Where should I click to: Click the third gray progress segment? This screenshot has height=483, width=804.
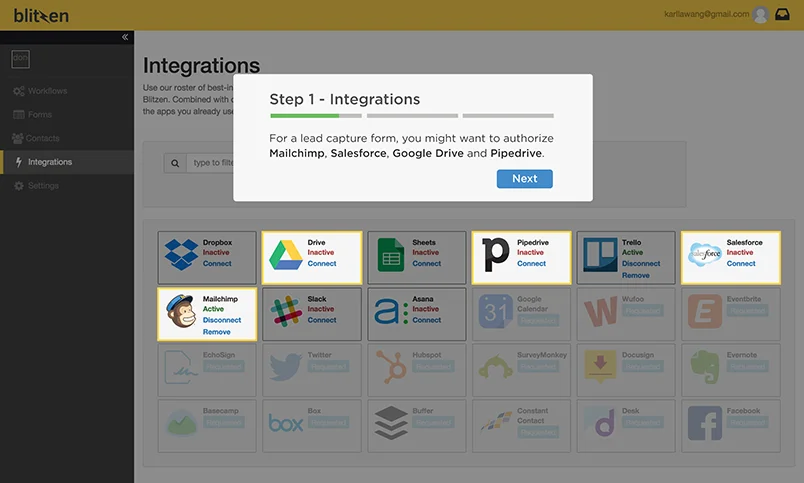coord(508,116)
